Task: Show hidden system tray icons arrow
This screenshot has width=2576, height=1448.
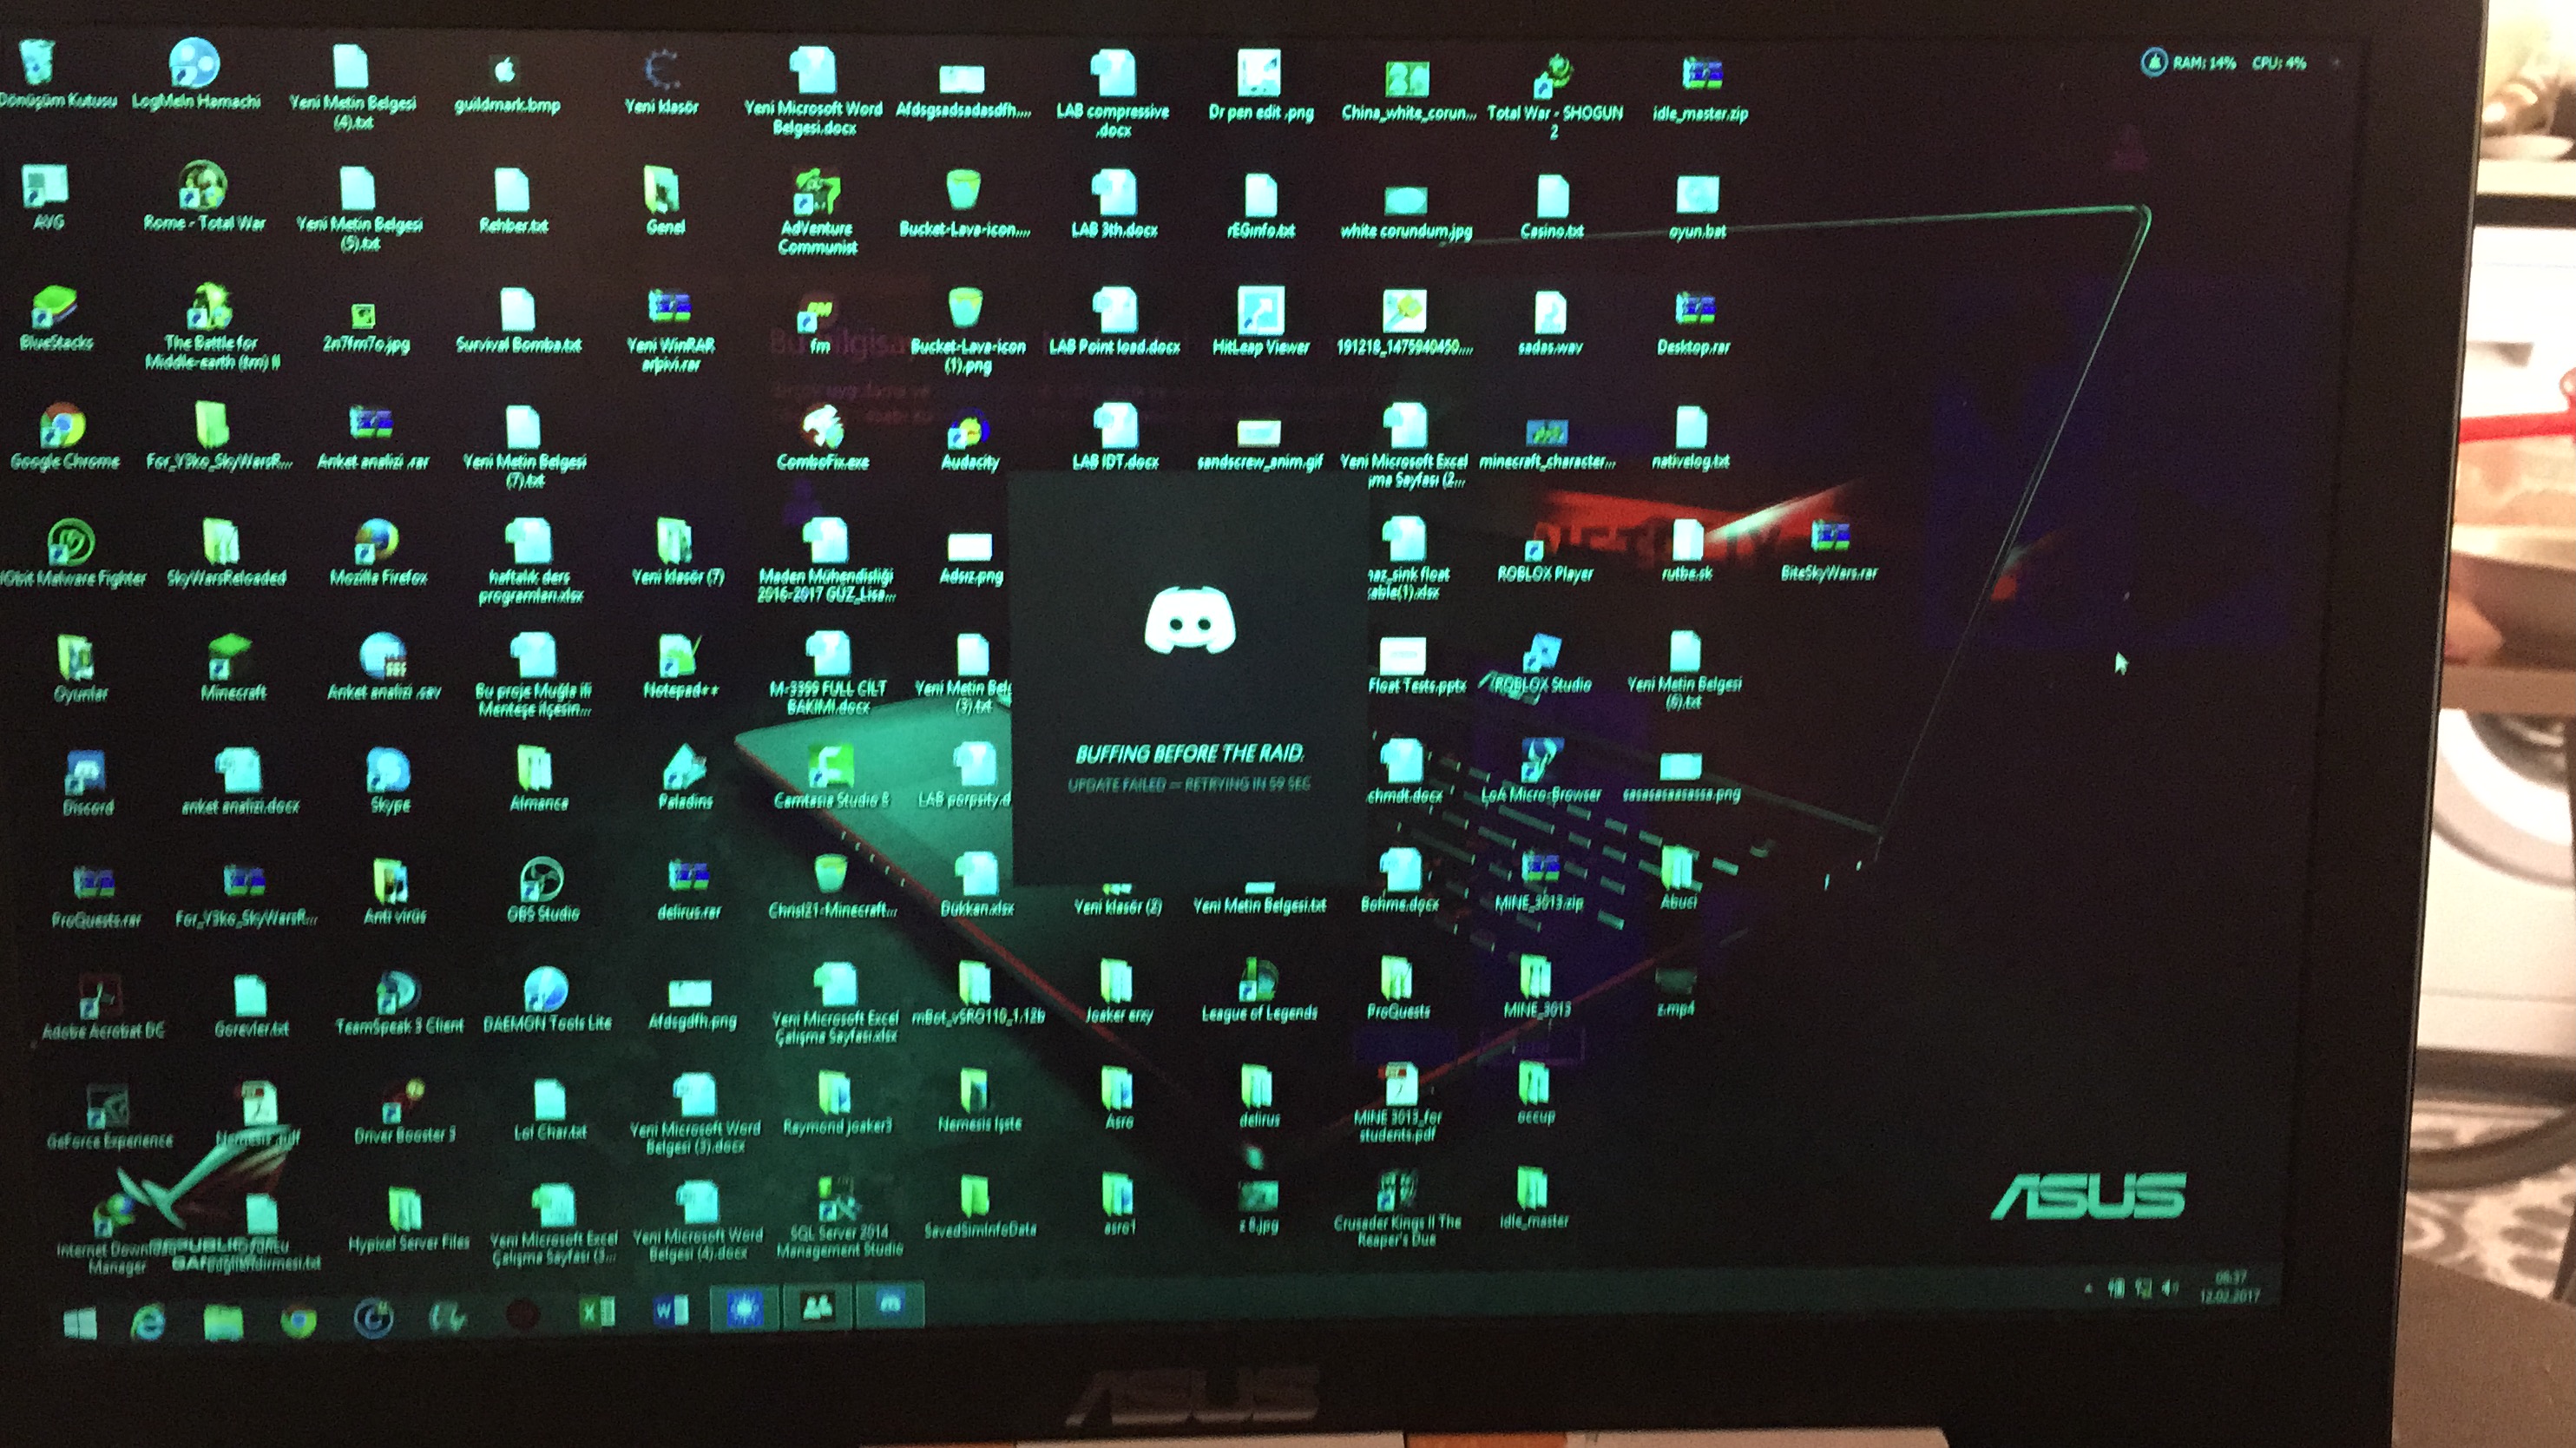Action: pos(2088,1289)
